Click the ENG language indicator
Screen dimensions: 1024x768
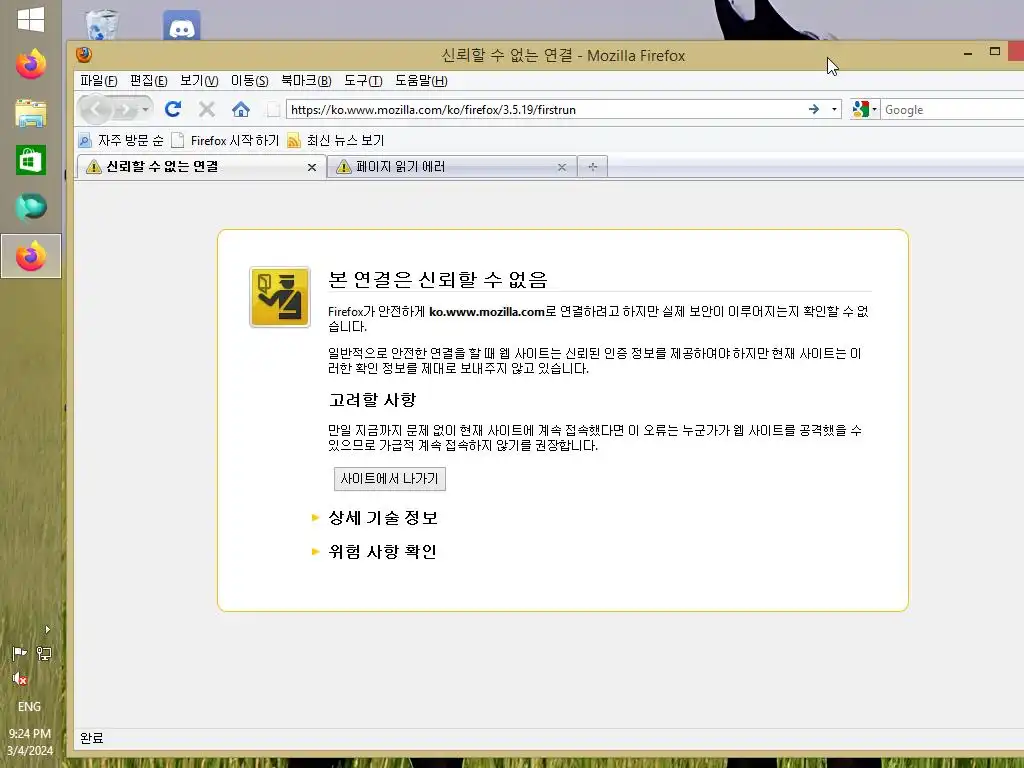(x=29, y=707)
